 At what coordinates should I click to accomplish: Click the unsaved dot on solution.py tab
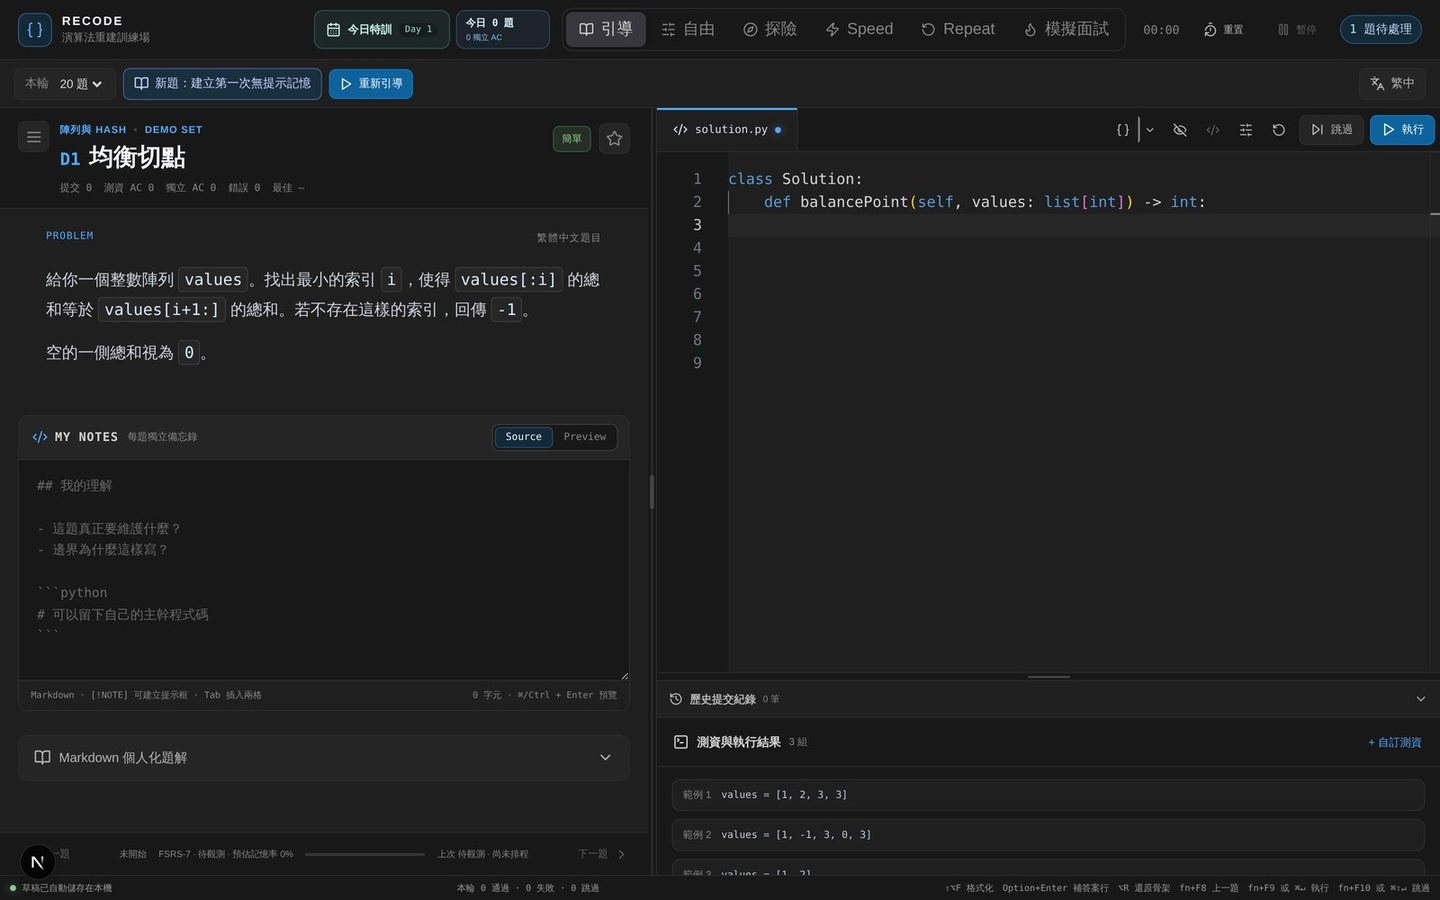coord(778,130)
